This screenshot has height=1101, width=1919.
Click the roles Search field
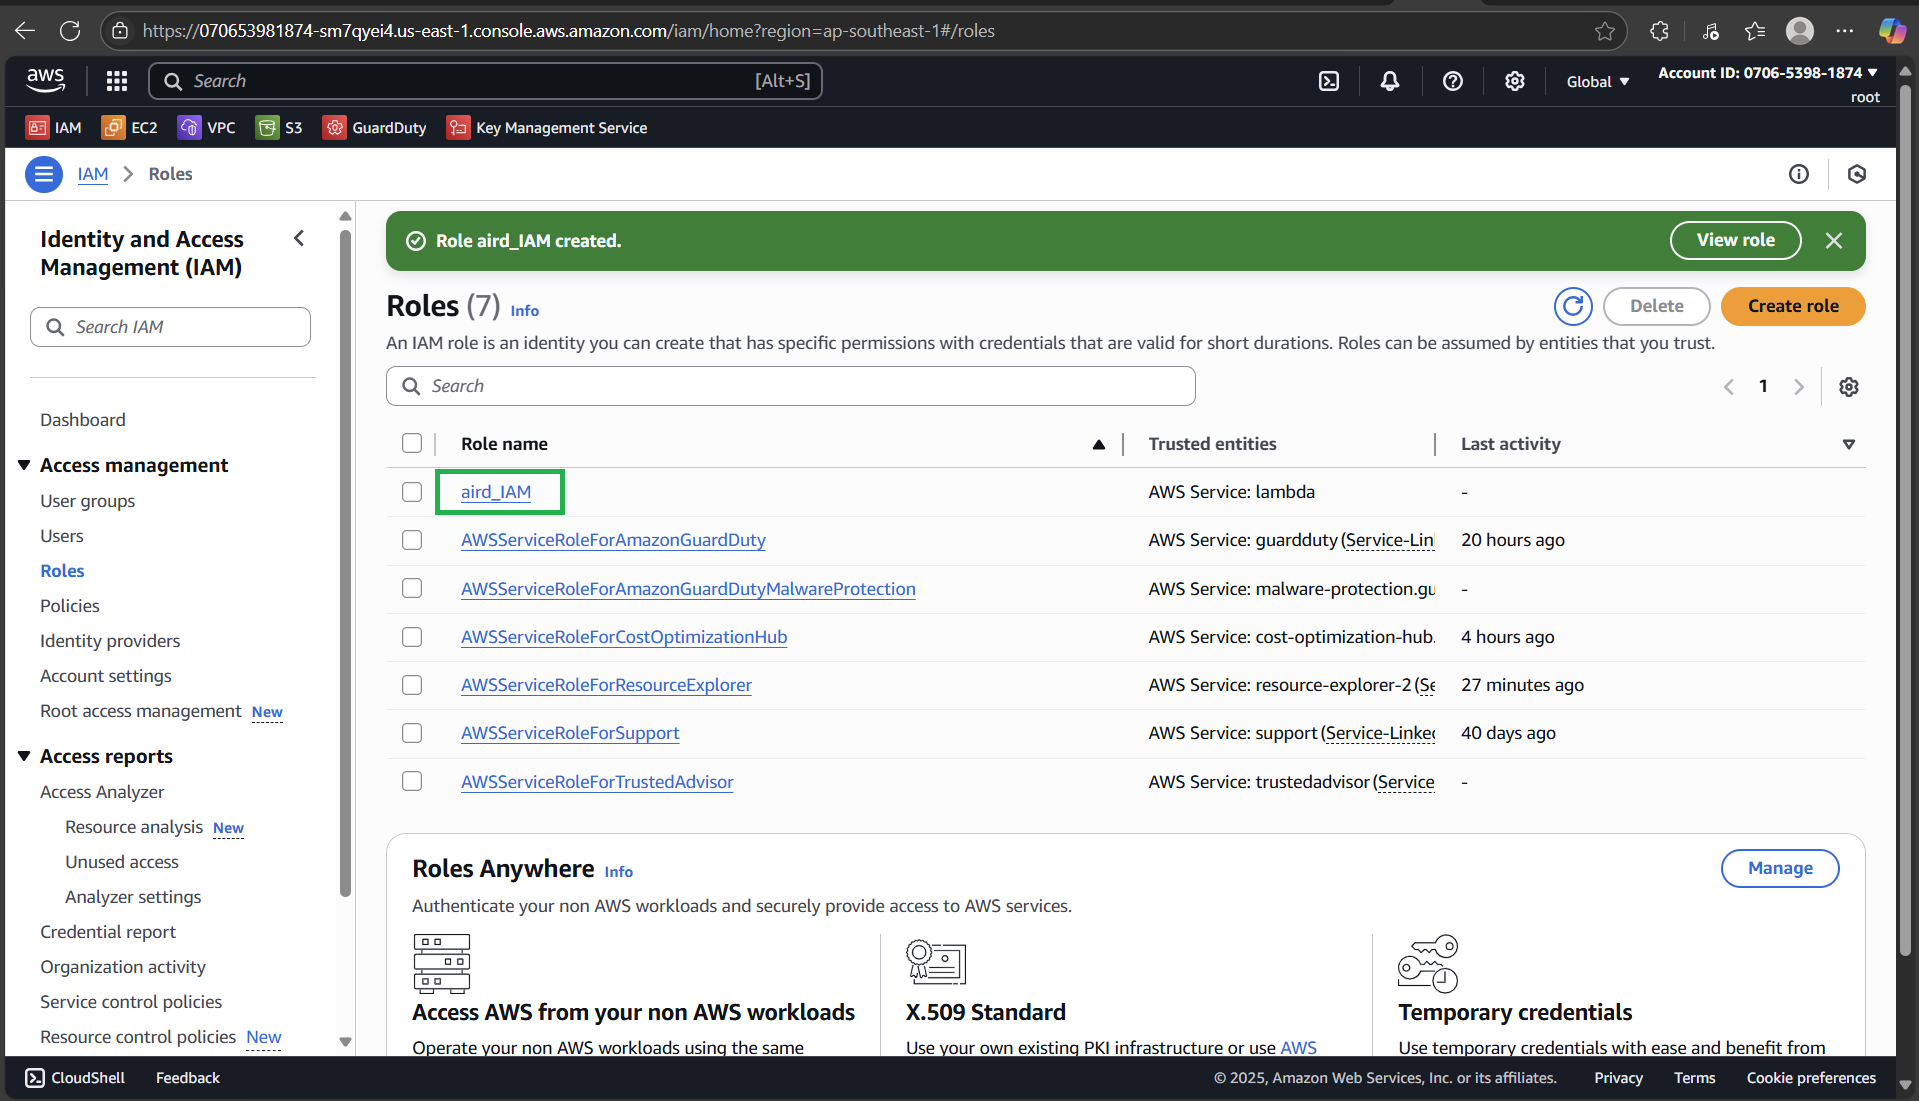tap(791, 386)
